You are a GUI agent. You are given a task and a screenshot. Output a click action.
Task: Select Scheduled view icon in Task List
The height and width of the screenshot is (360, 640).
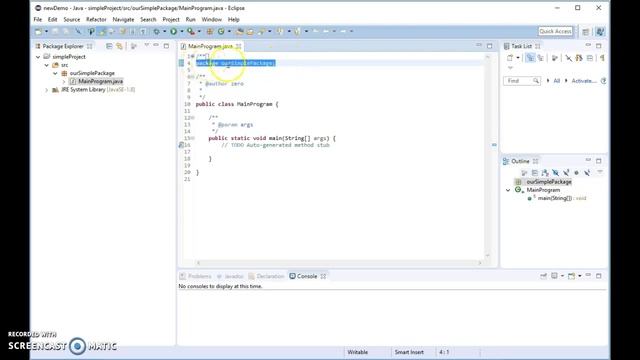(540, 58)
